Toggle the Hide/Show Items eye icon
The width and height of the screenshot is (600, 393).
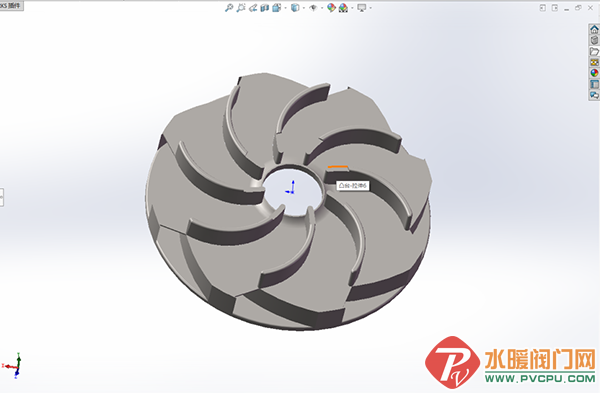coord(313,8)
